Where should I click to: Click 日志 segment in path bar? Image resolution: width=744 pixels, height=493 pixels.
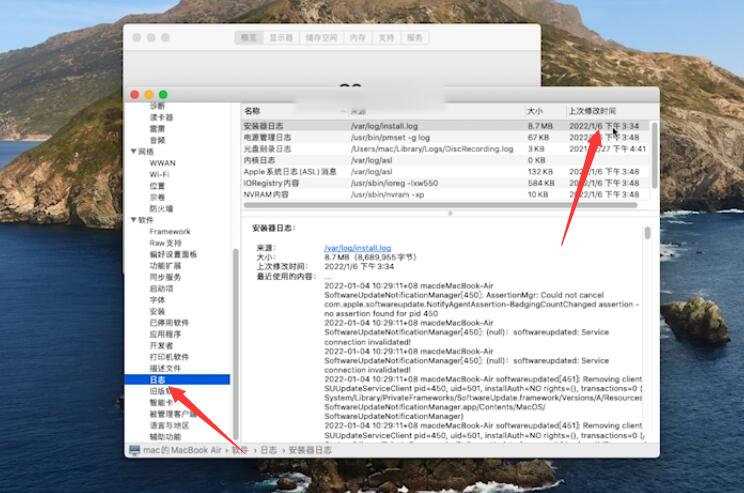269,450
